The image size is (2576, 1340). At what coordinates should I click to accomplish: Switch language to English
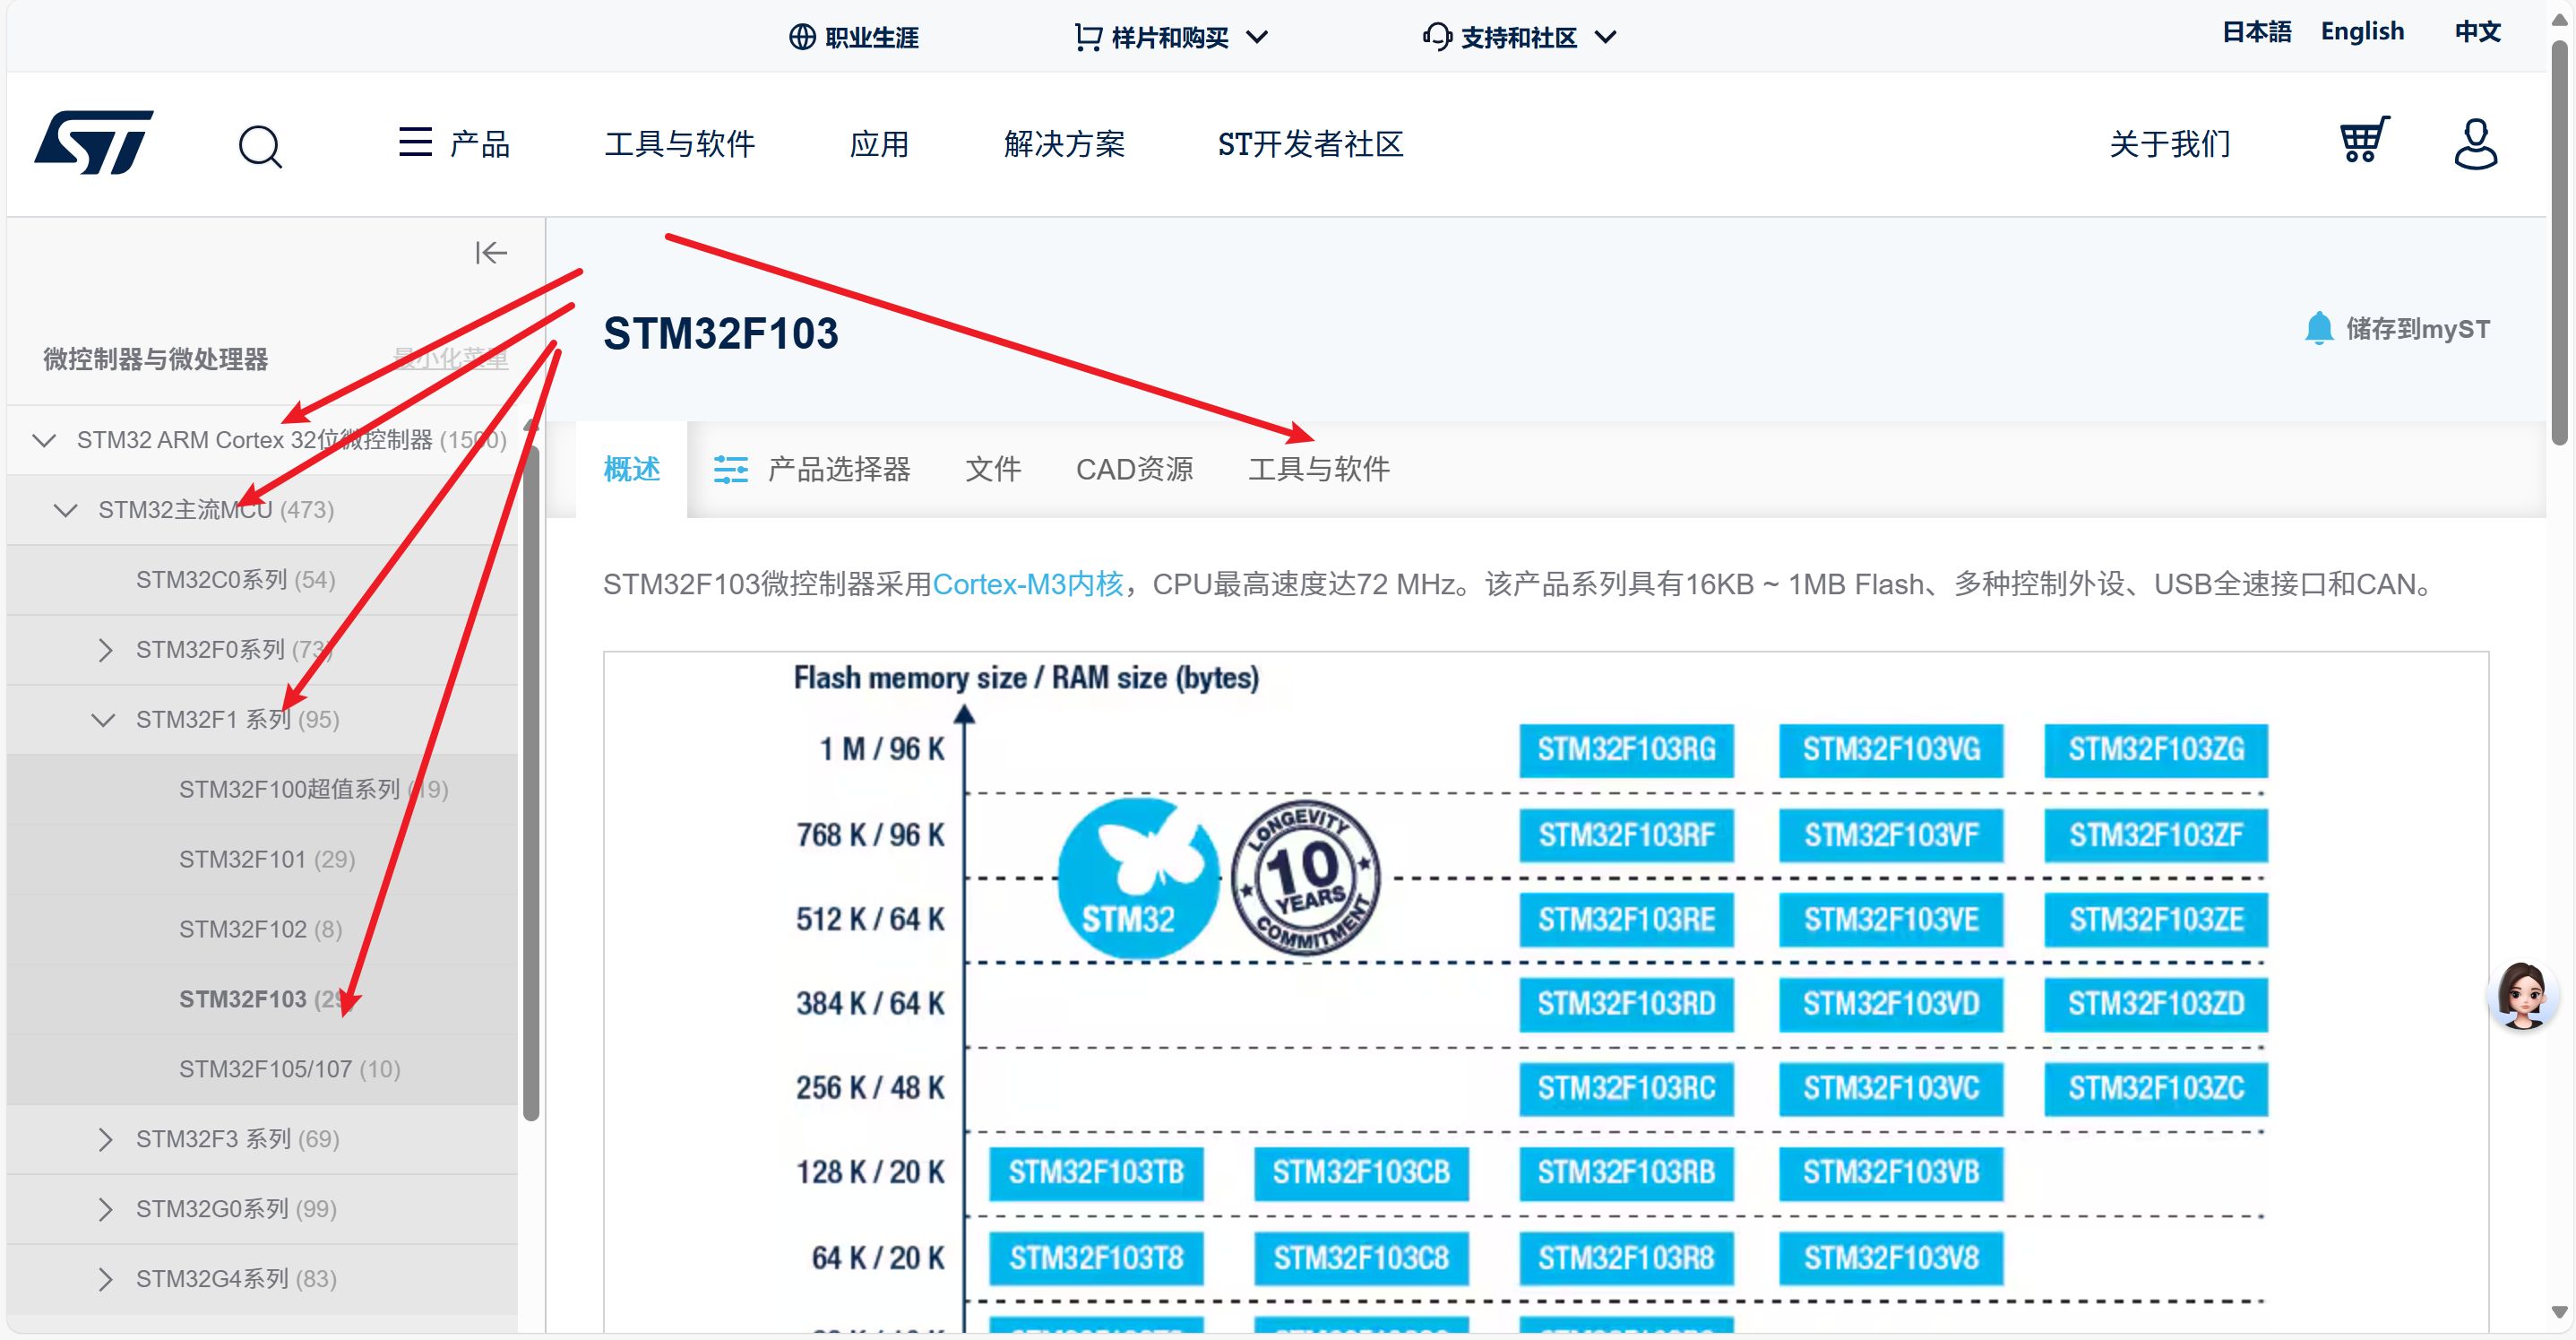(x=2362, y=31)
